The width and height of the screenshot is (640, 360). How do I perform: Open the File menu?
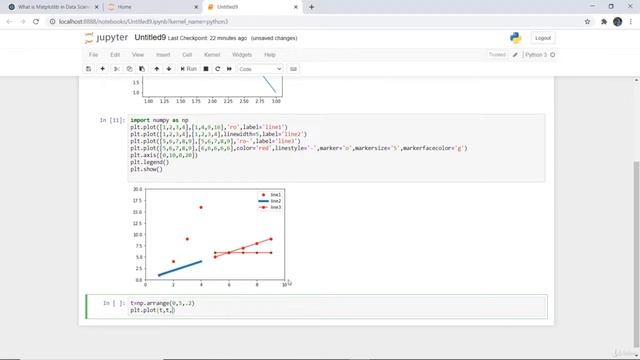[93, 55]
